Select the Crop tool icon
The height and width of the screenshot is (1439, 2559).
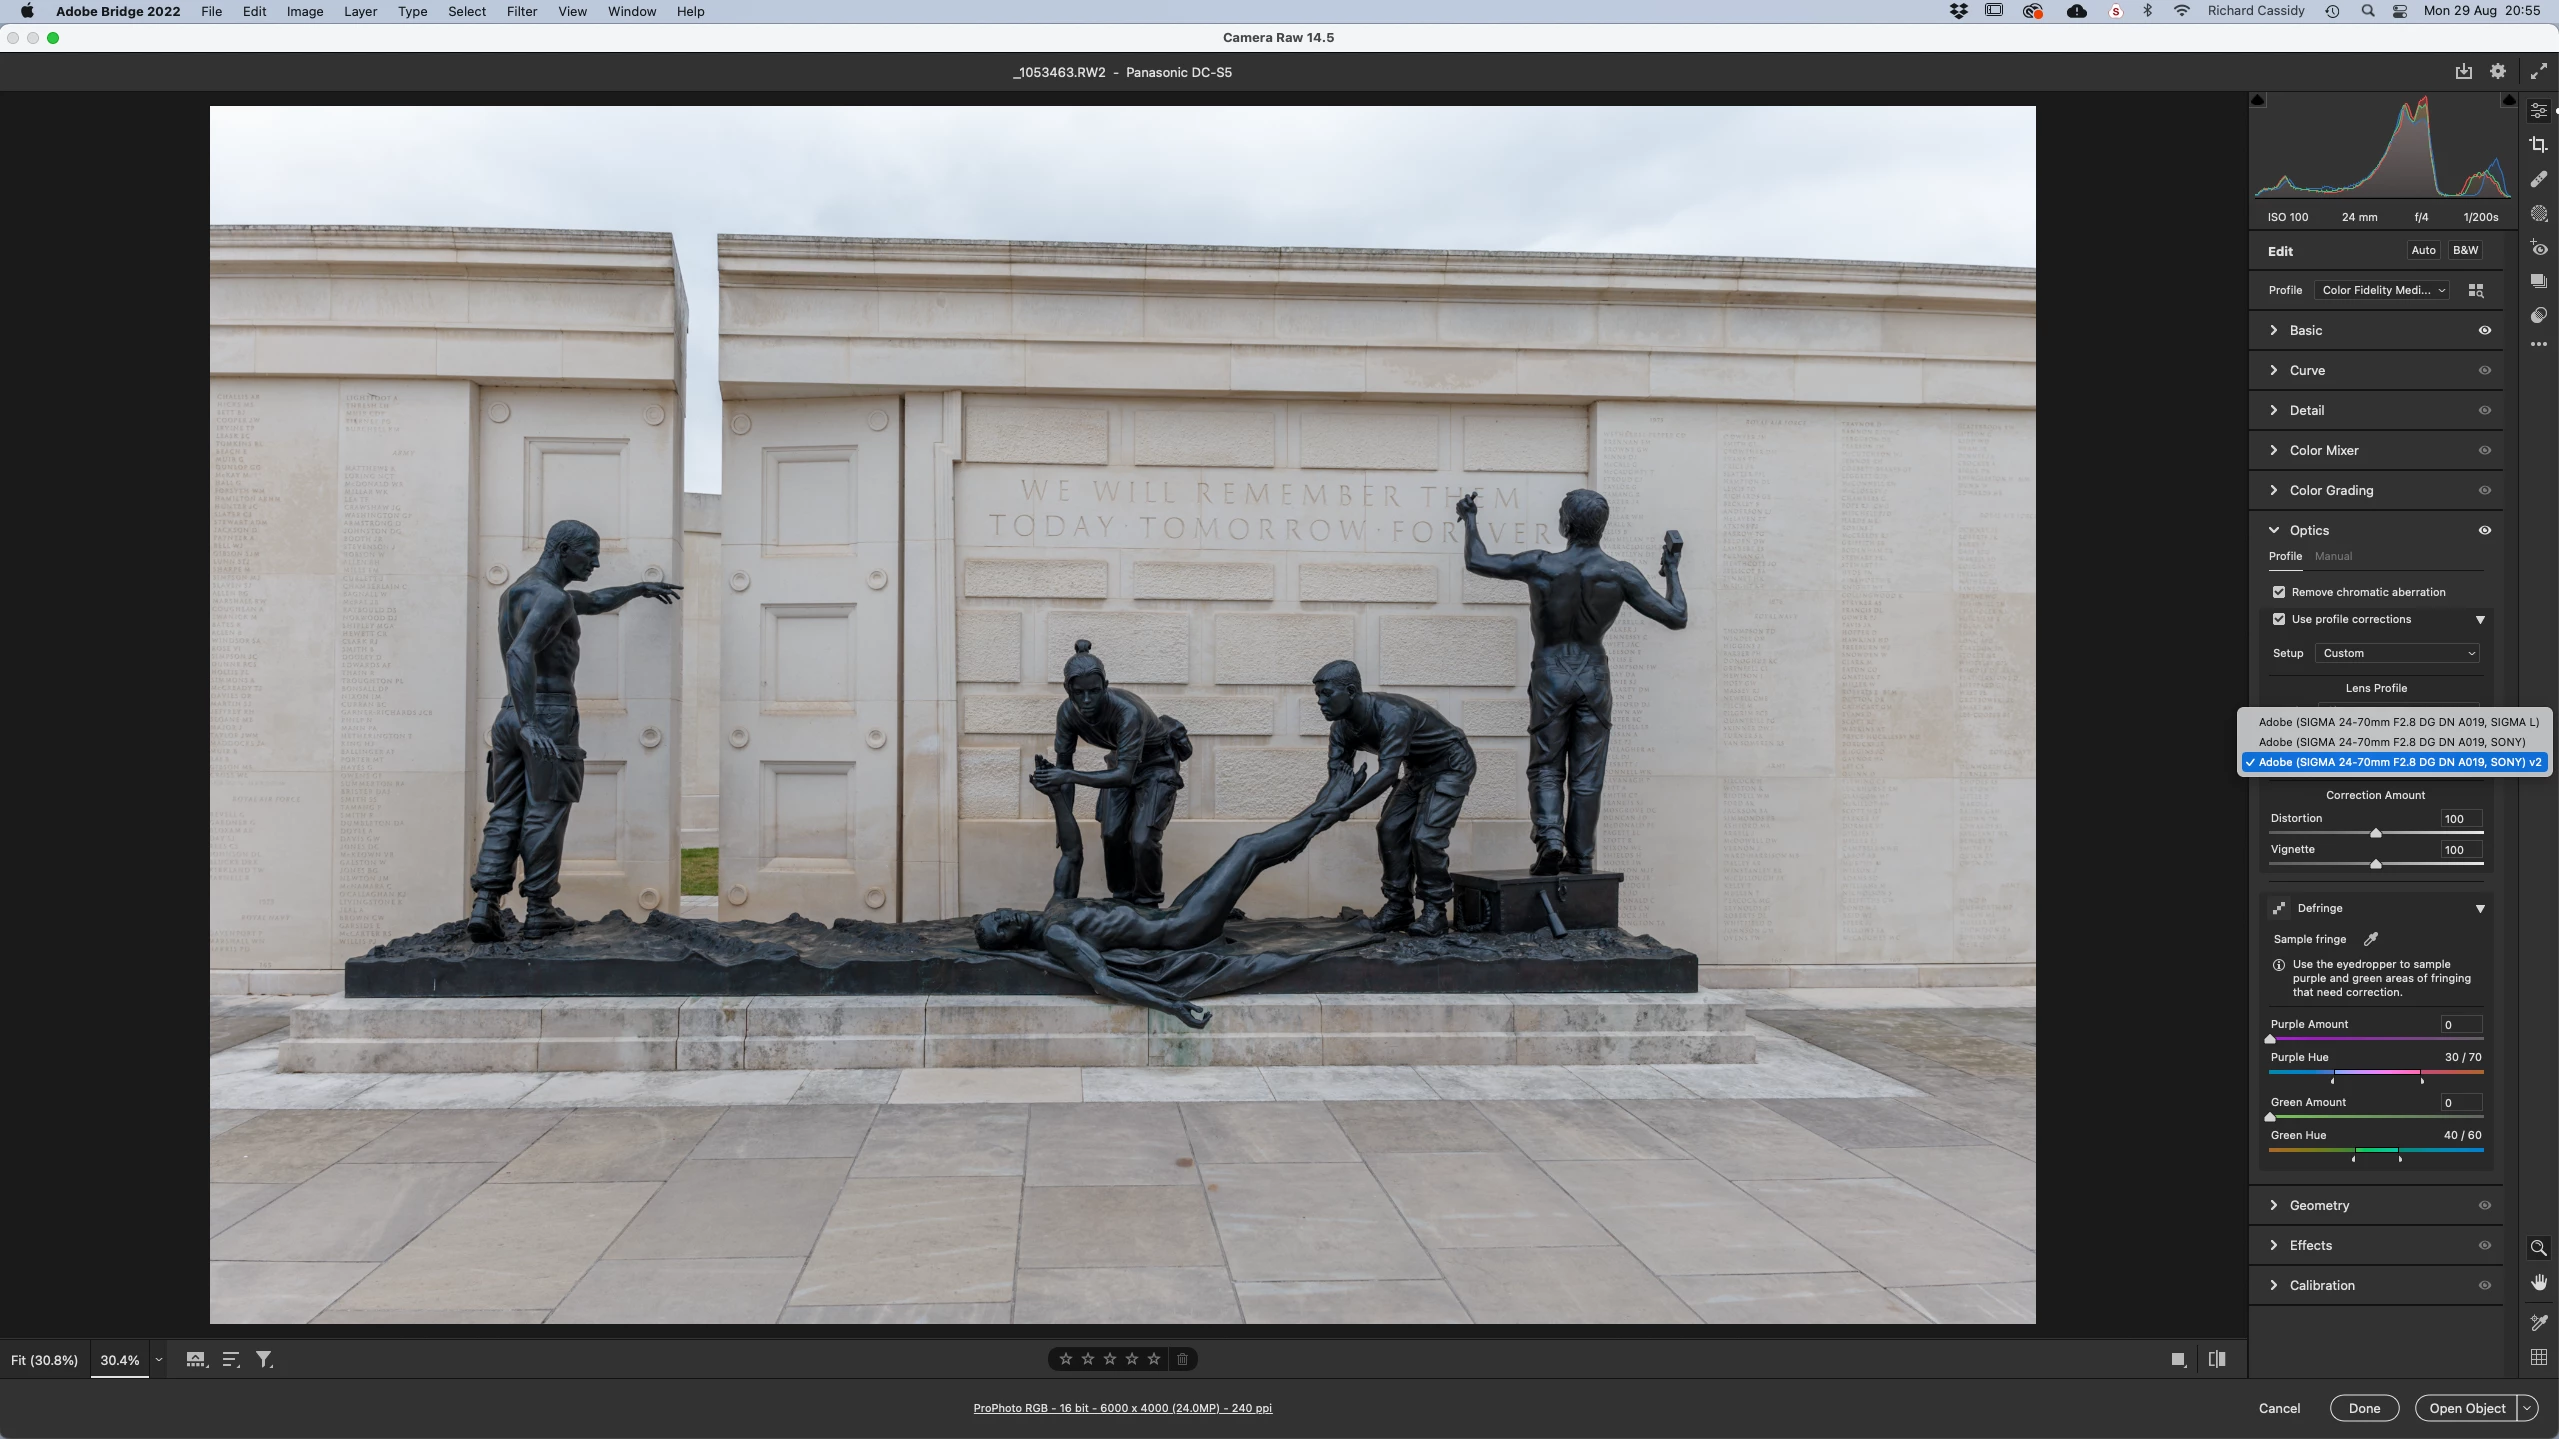(2538, 145)
